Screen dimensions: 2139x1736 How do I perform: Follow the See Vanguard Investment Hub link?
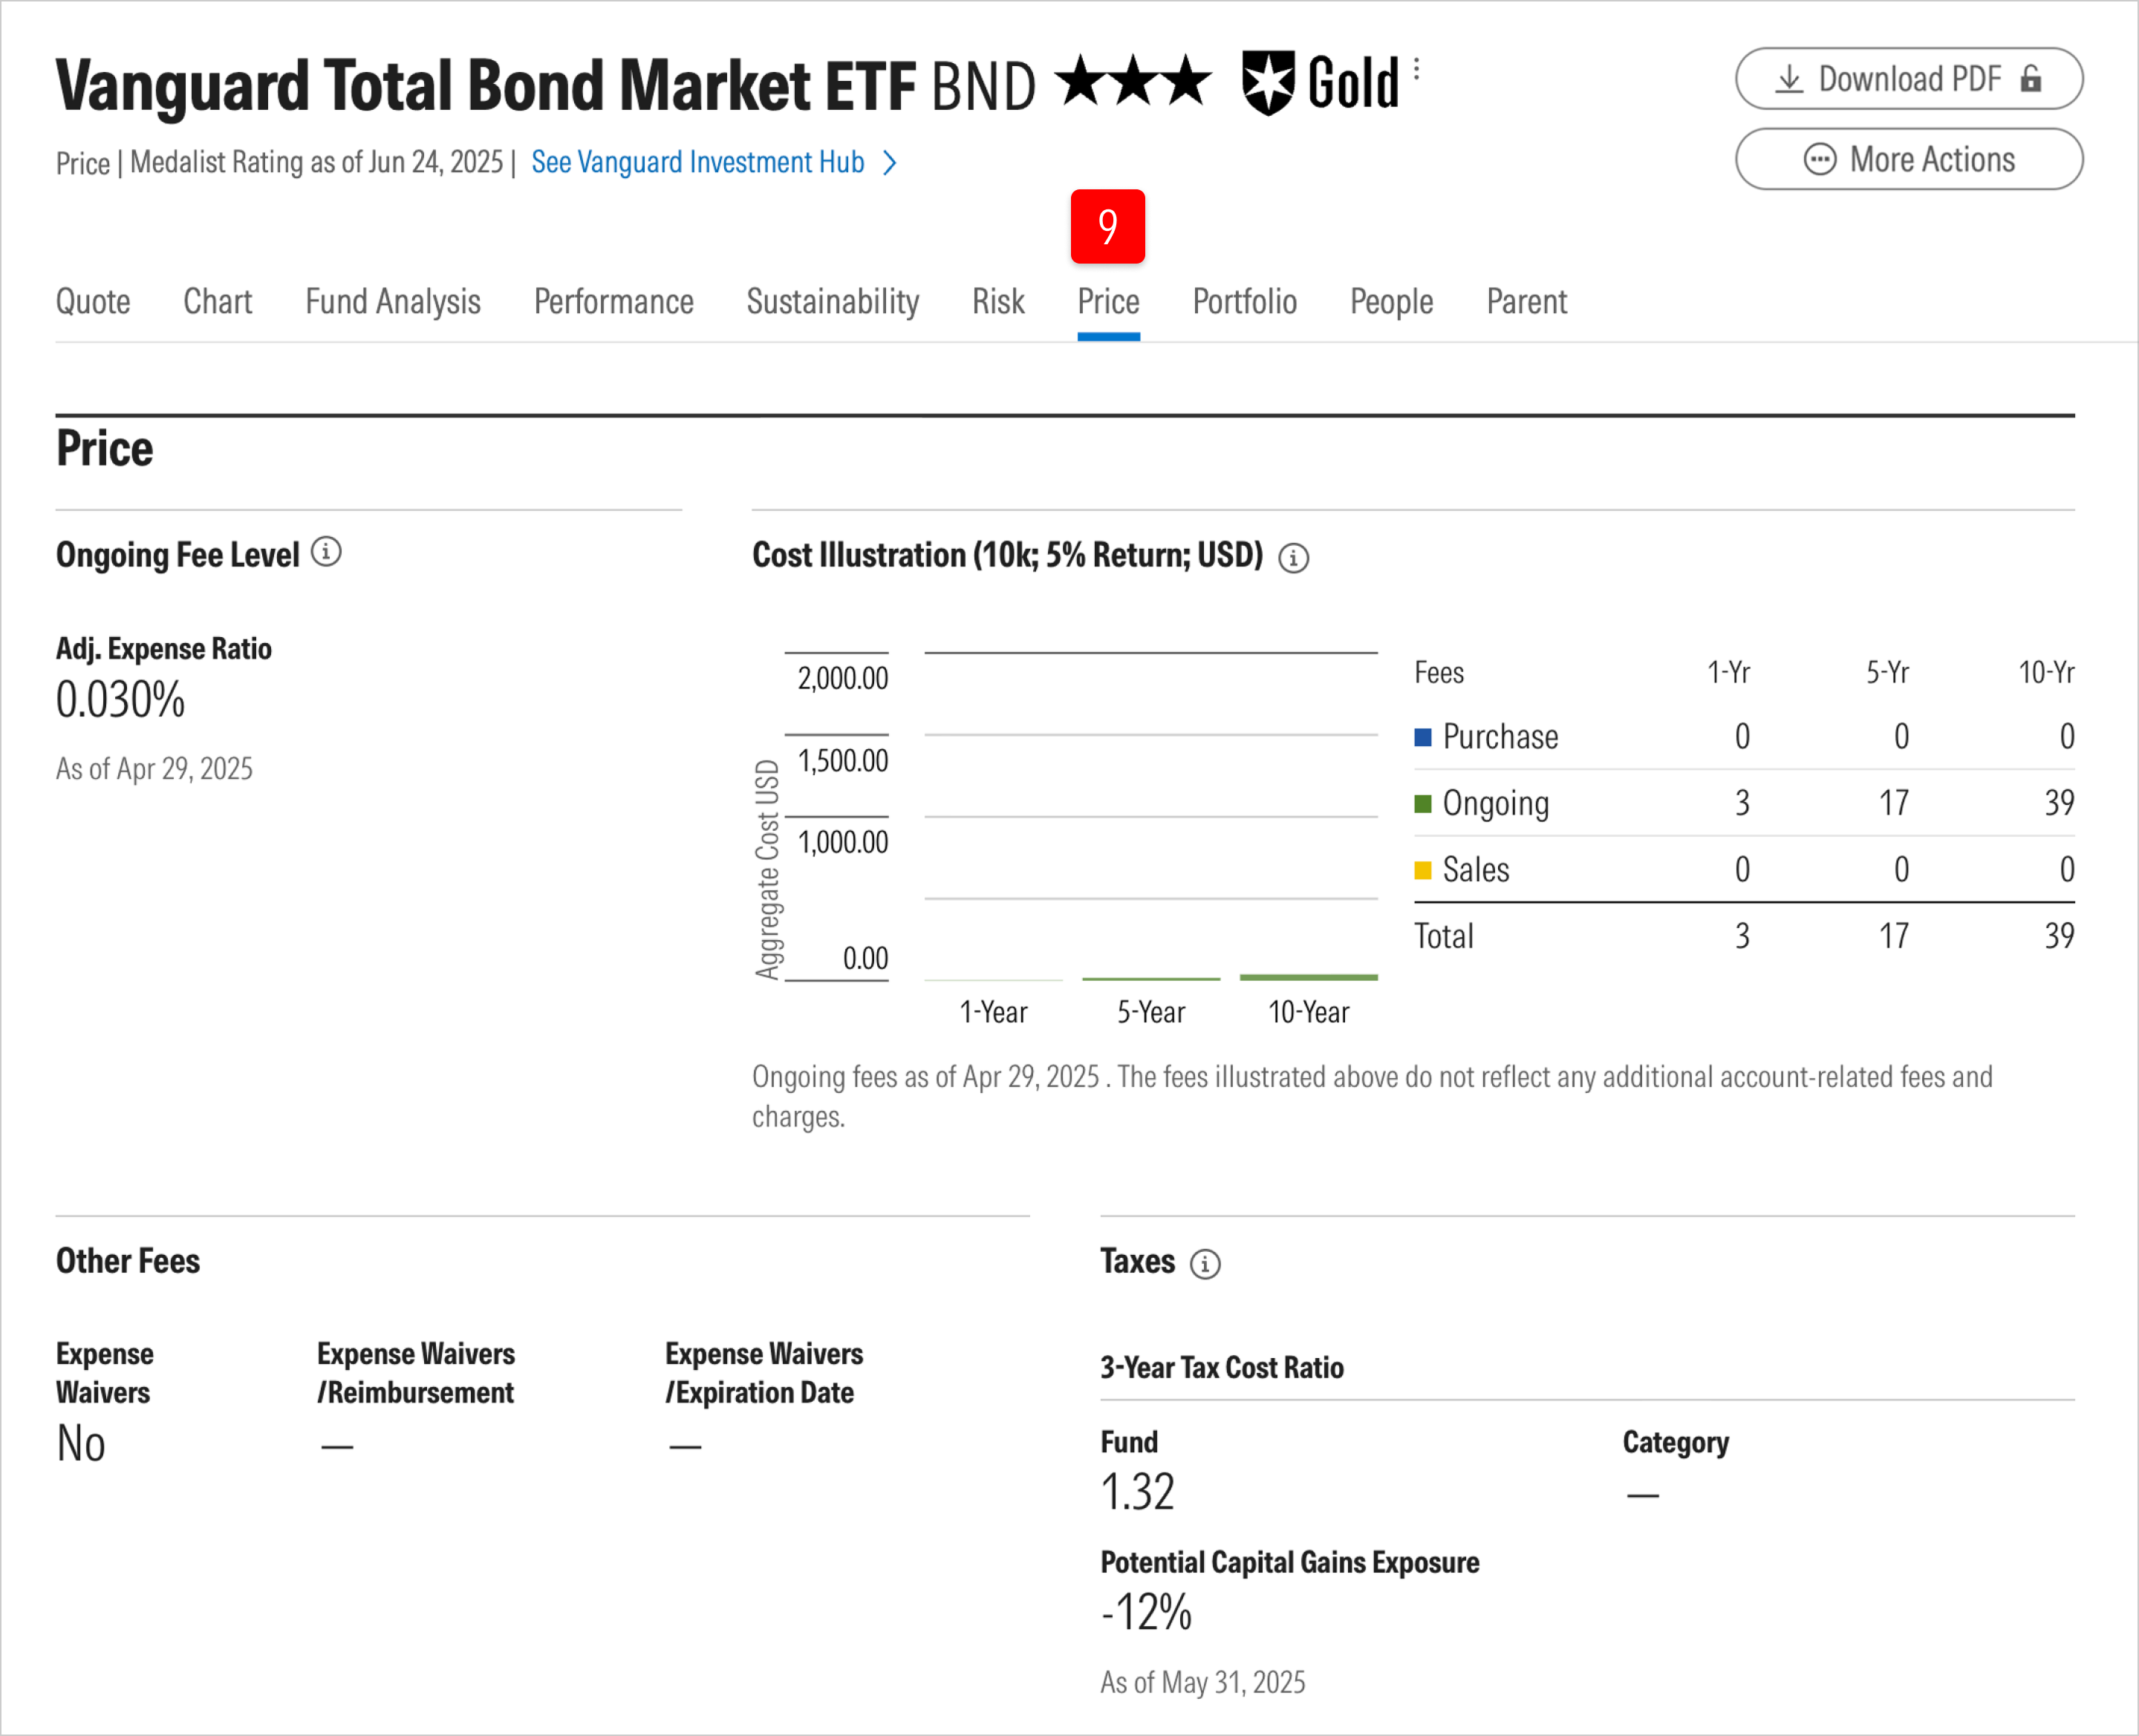pyautogui.click(x=698, y=162)
